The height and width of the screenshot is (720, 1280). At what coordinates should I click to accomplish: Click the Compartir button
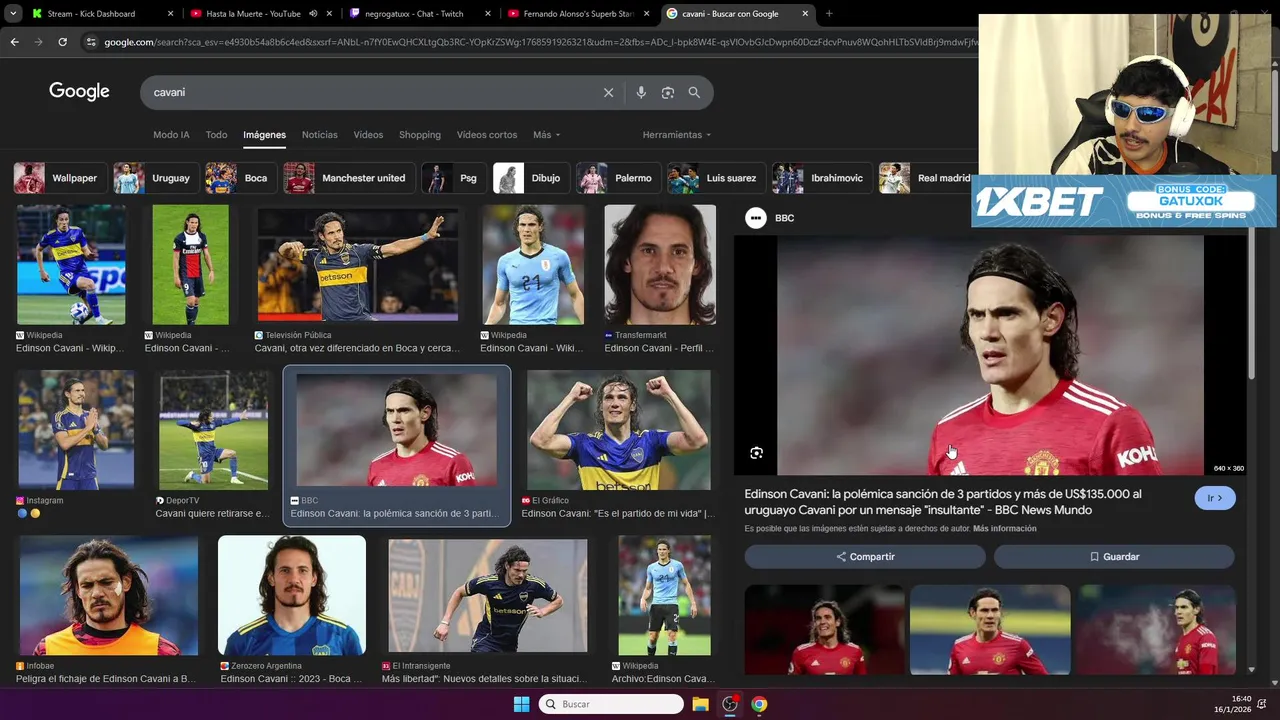pos(865,557)
